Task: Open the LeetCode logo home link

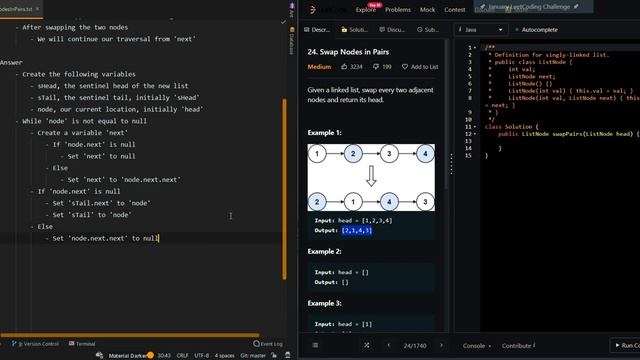Action: [313, 9]
